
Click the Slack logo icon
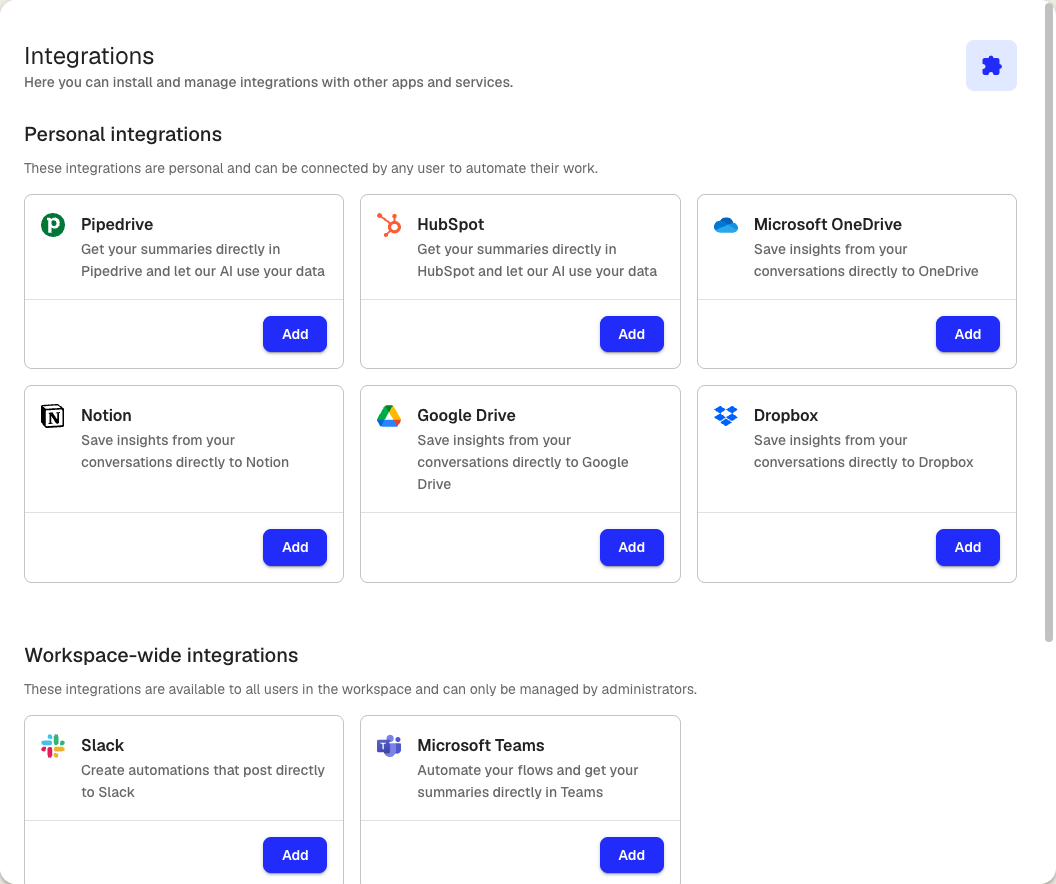click(x=52, y=745)
